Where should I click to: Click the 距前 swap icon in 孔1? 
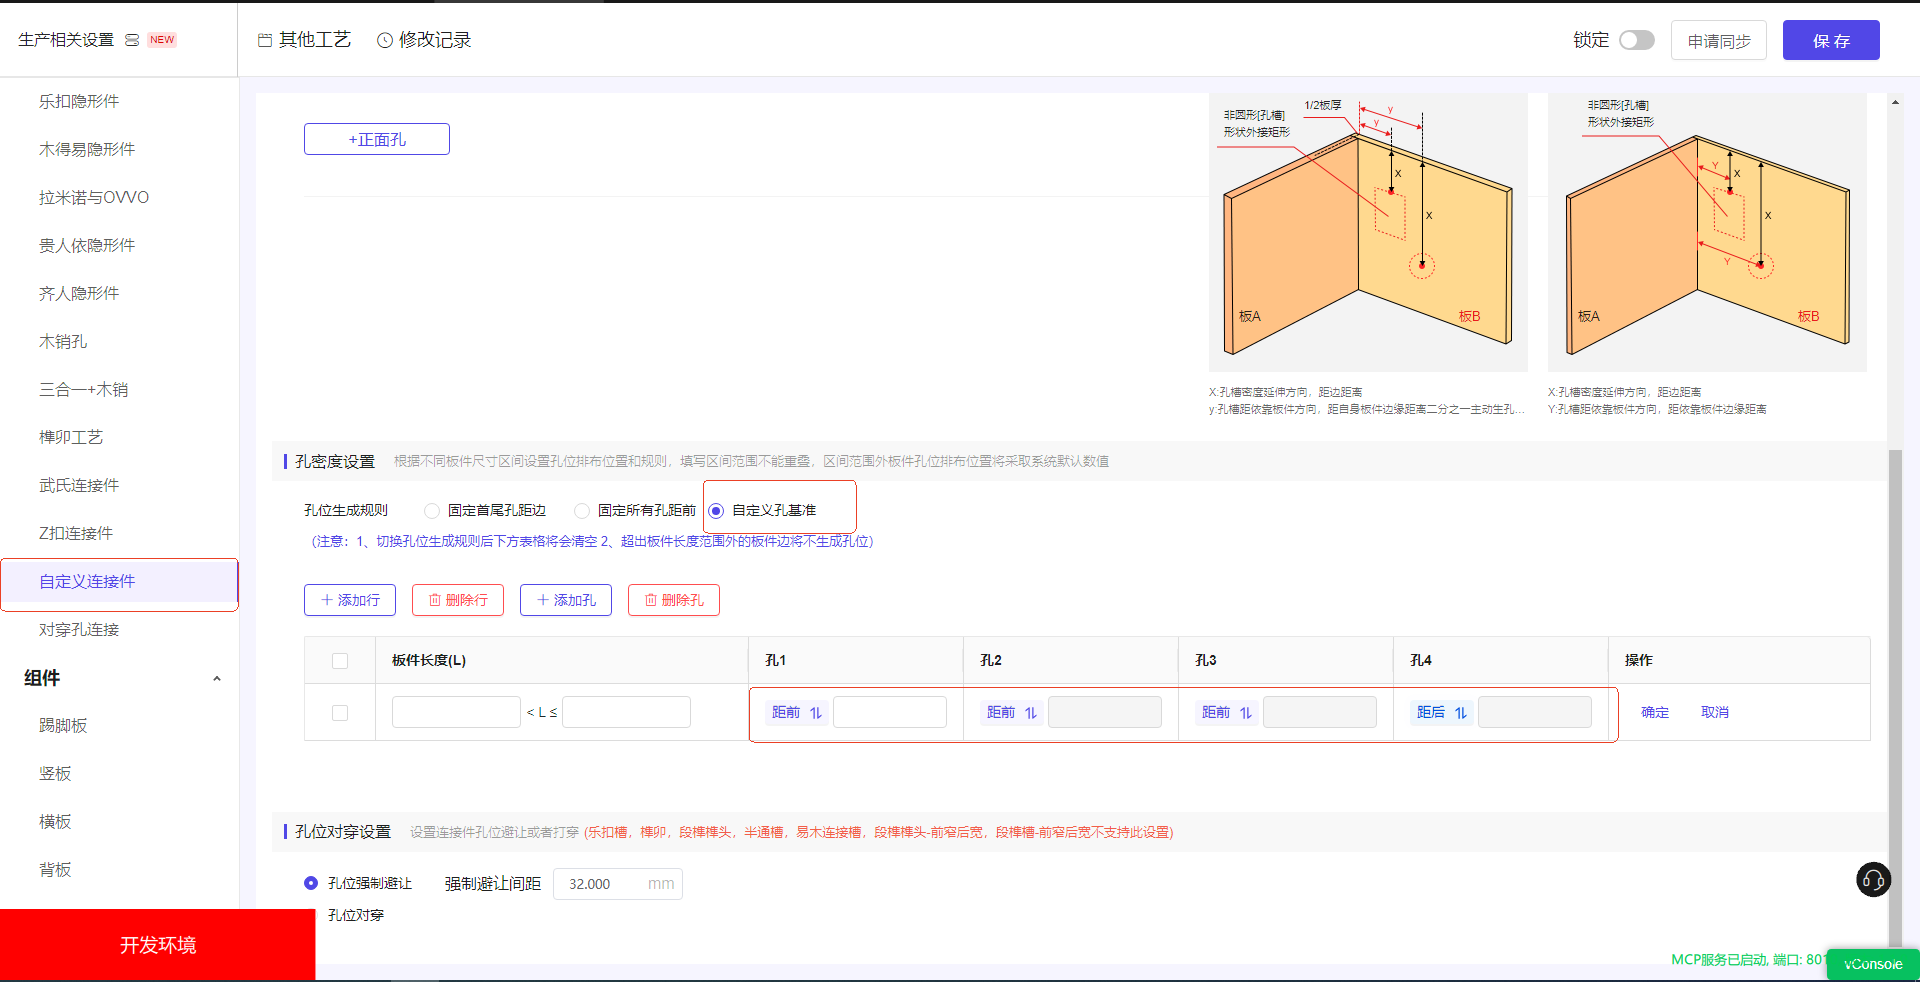tap(816, 713)
